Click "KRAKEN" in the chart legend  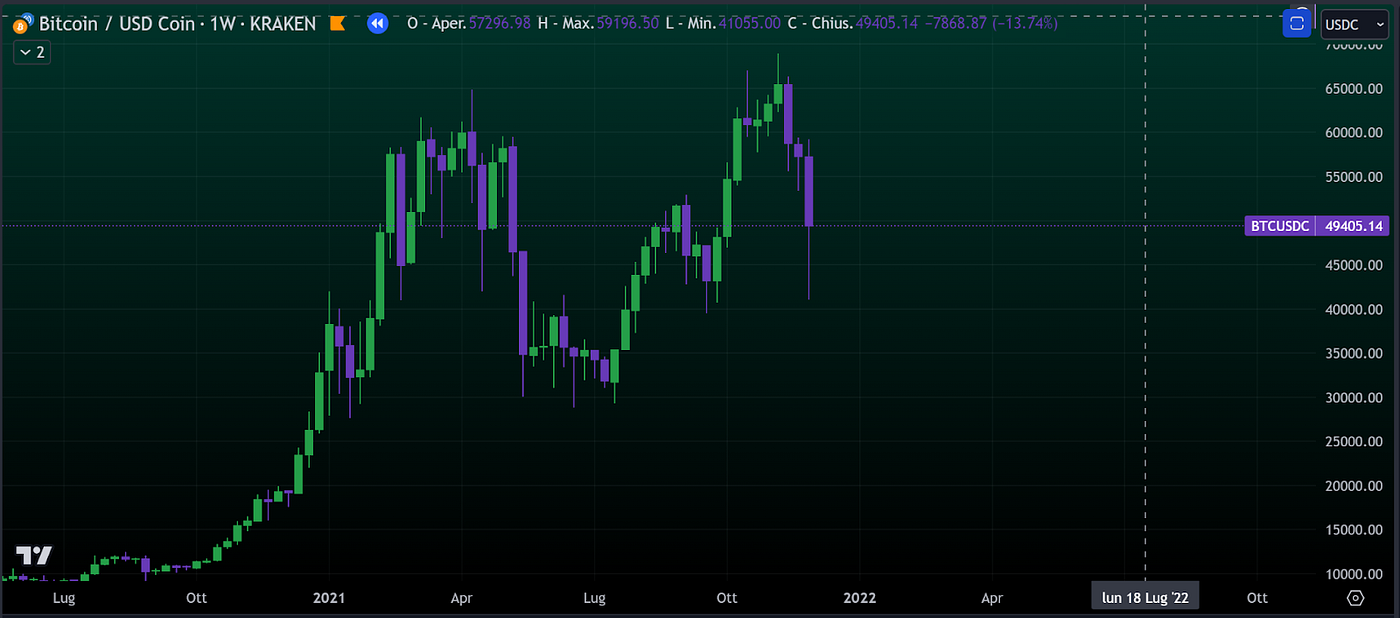tap(283, 23)
